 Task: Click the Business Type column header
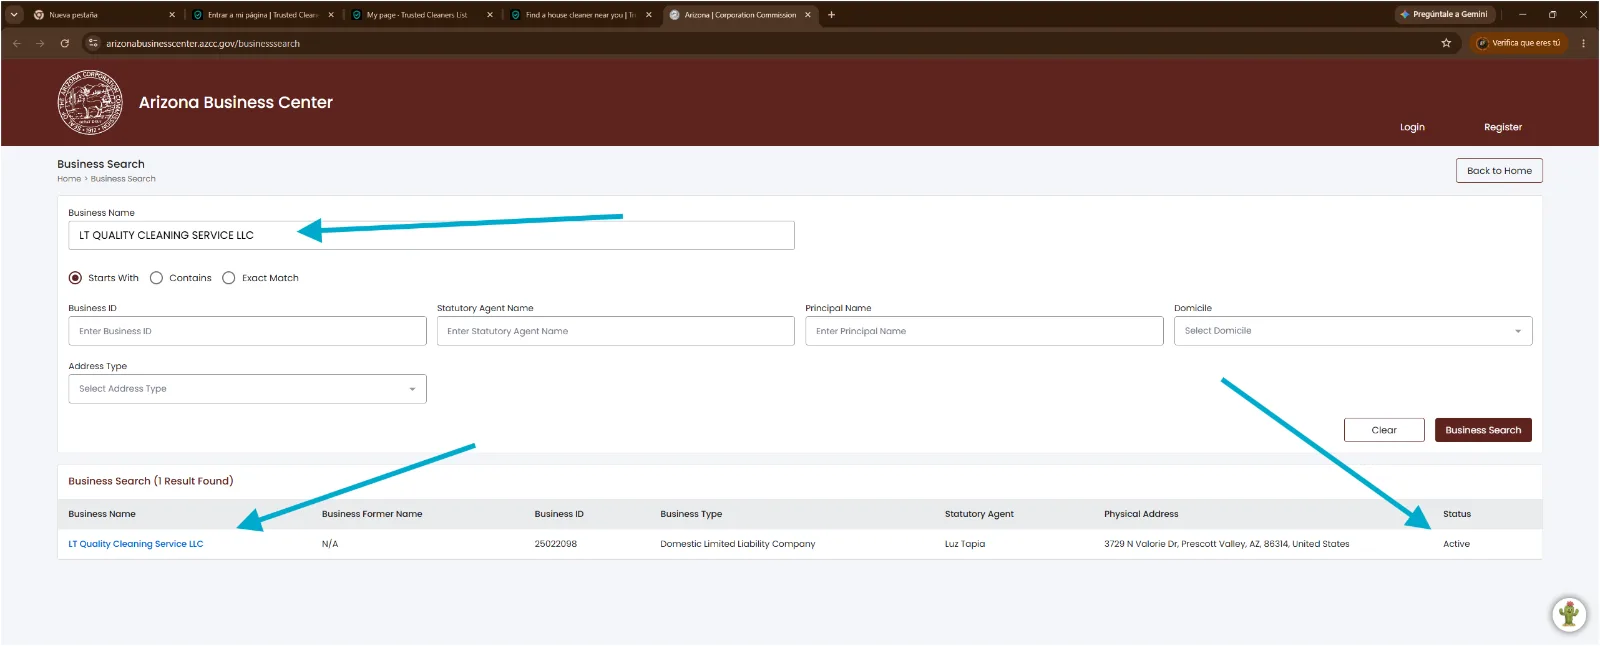[x=691, y=514]
